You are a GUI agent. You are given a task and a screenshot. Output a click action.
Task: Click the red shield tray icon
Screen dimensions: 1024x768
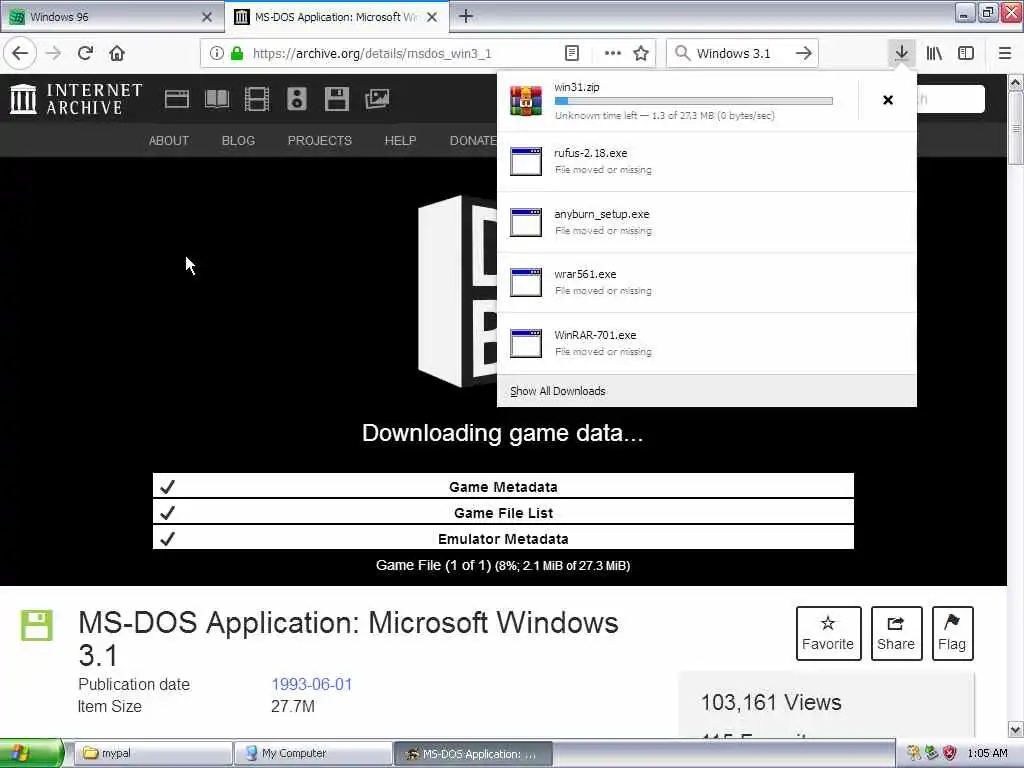[950, 753]
